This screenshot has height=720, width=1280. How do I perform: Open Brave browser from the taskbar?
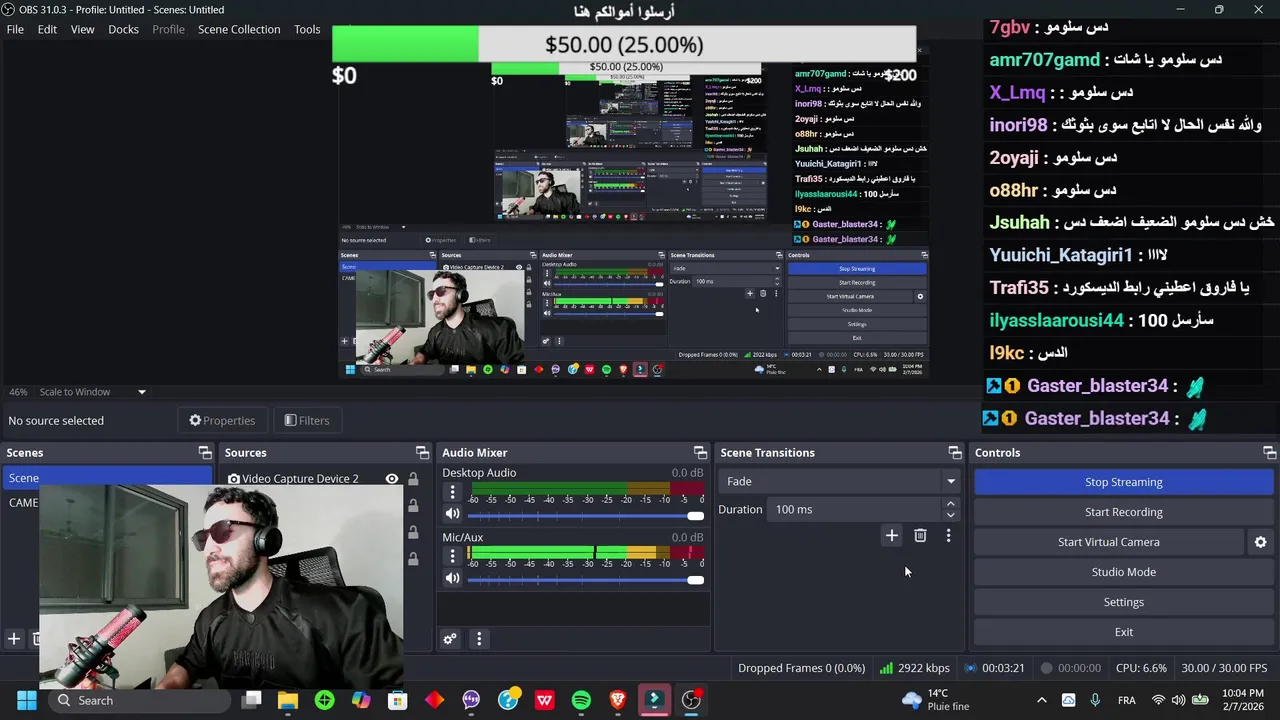click(x=617, y=700)
